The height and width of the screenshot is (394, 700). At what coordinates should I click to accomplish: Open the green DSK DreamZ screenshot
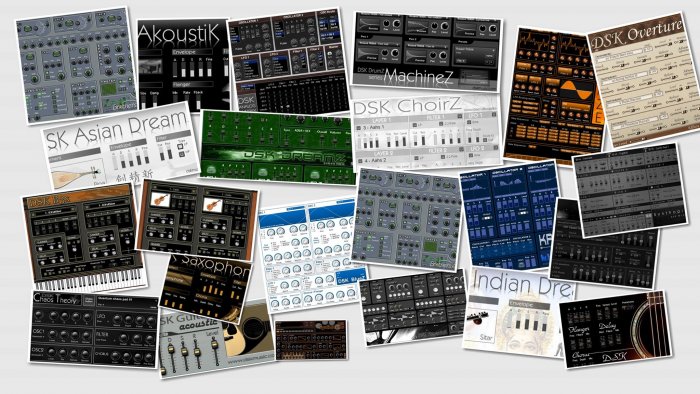point(277,147)
